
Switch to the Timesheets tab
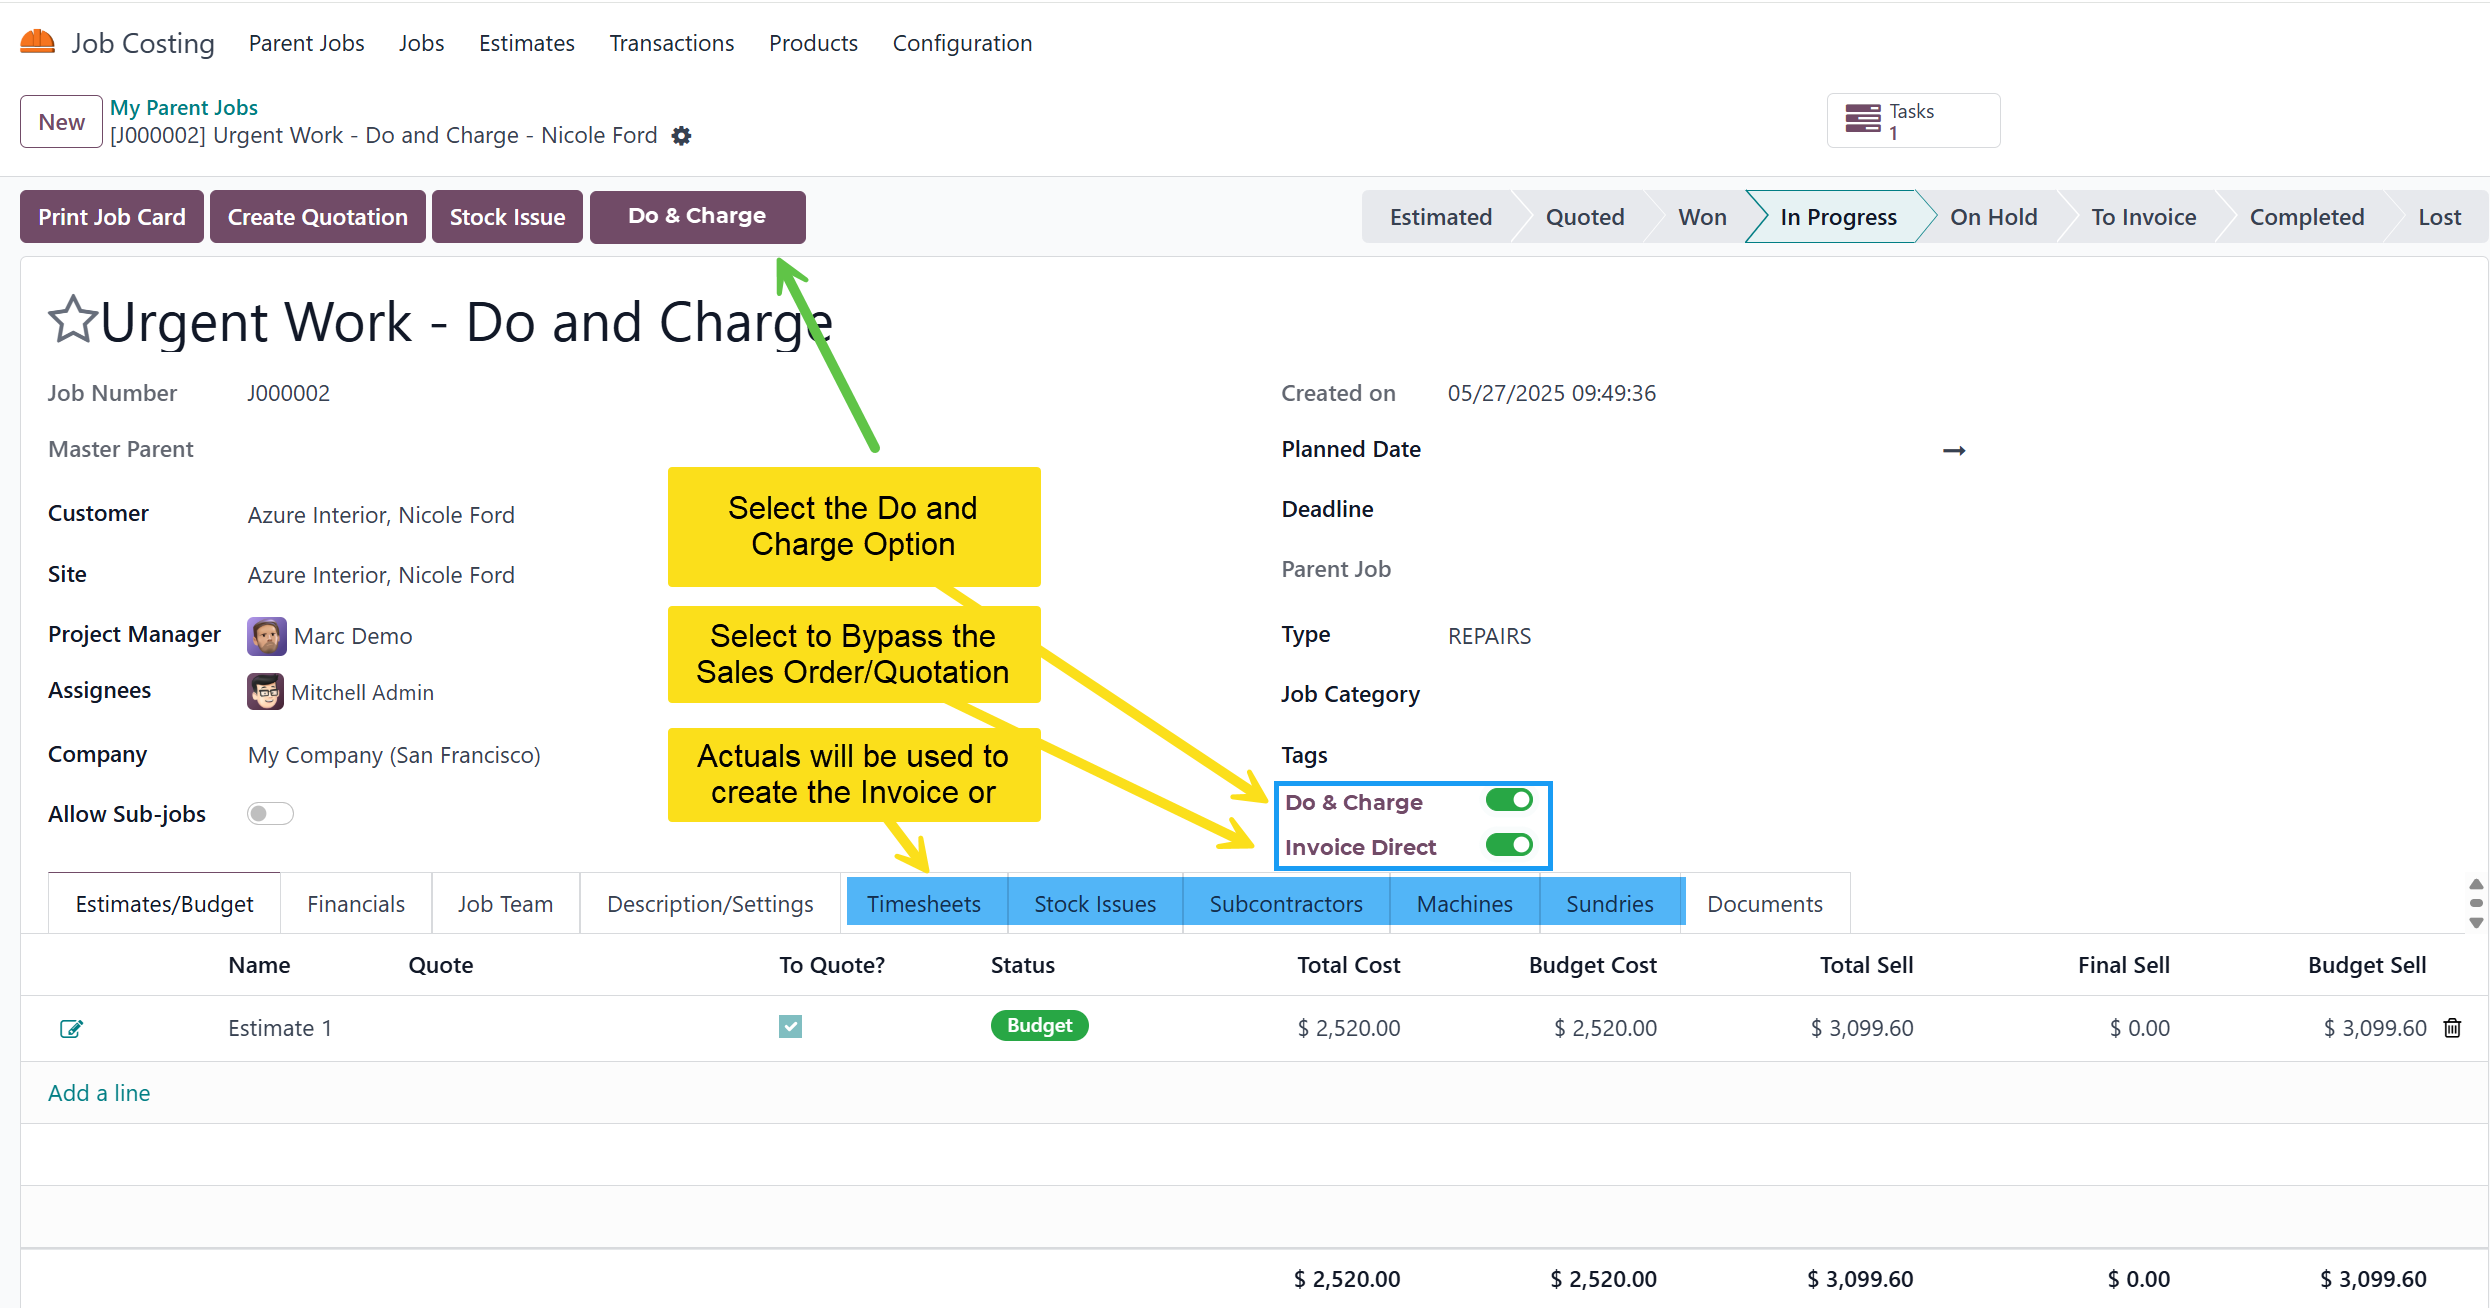[x=923, y=904]
